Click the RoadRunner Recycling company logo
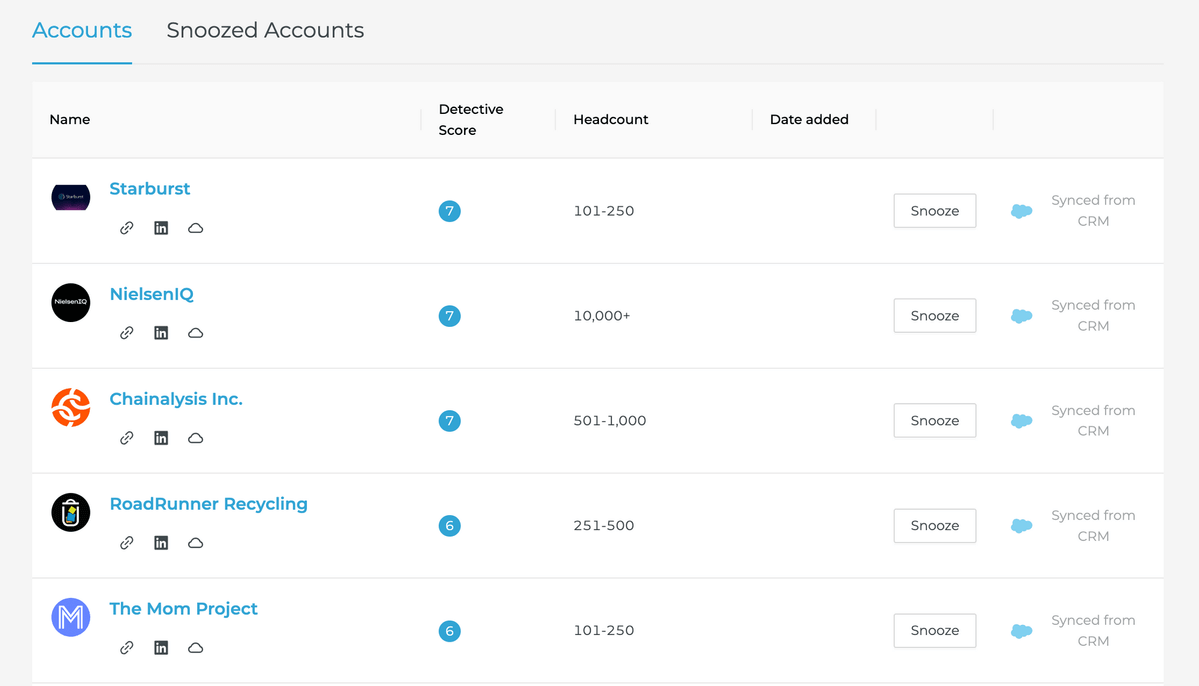This screenshot has width=1199, height=686. [x=70, y=512]
